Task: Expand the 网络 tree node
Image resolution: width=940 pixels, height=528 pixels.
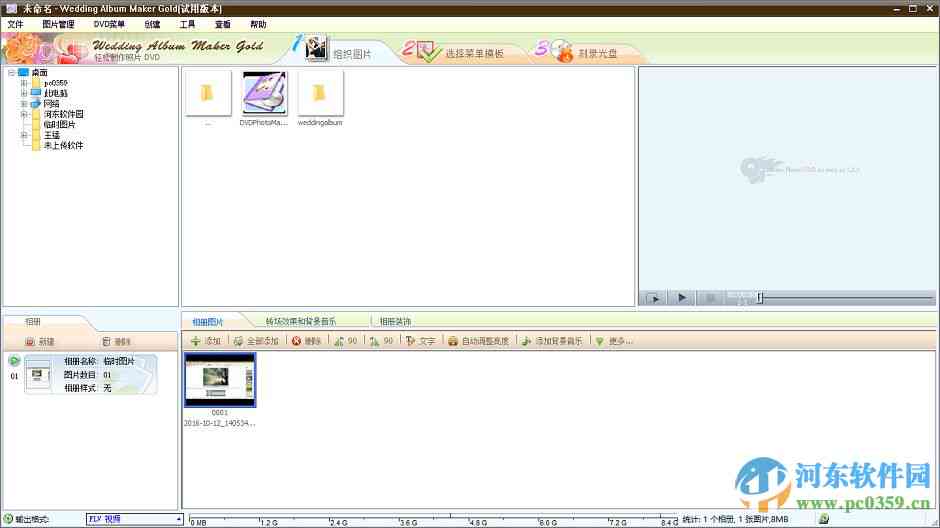Action: (24, 104)
